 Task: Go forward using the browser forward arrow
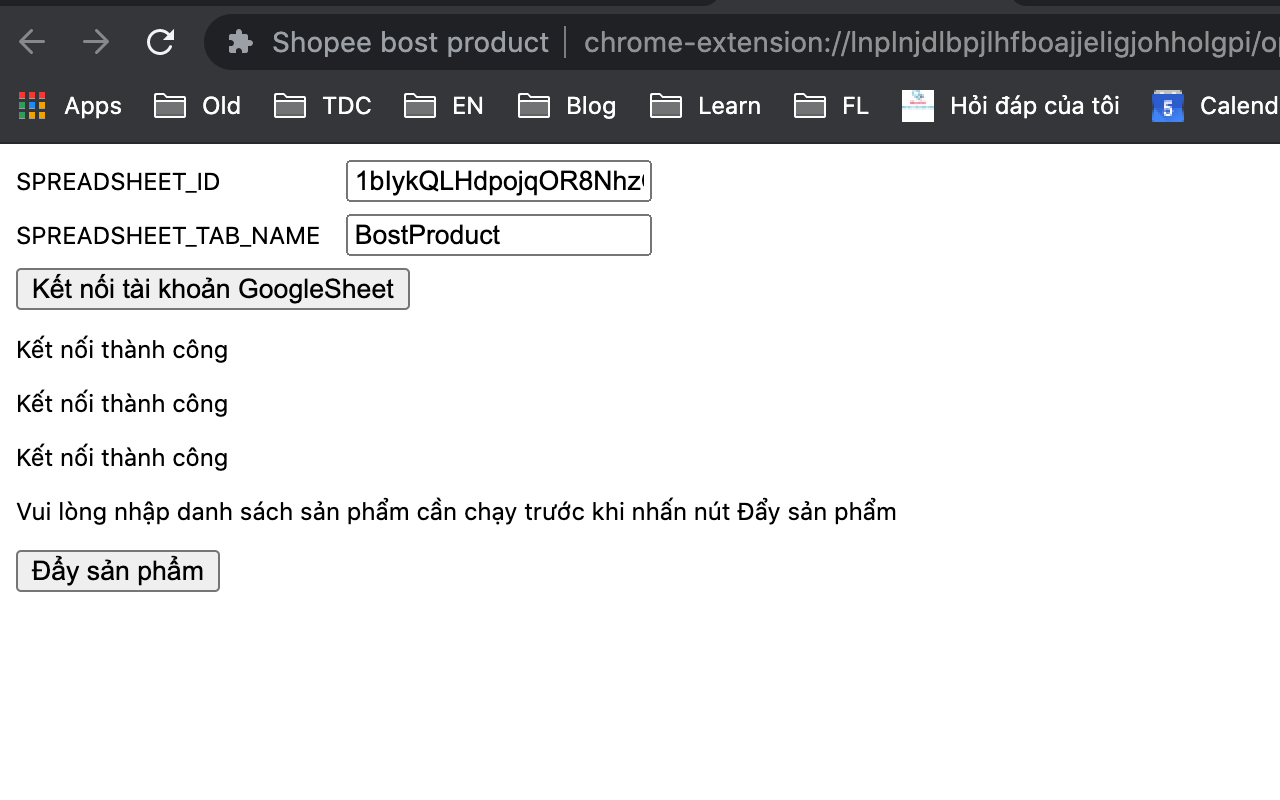tap(96, 42)
